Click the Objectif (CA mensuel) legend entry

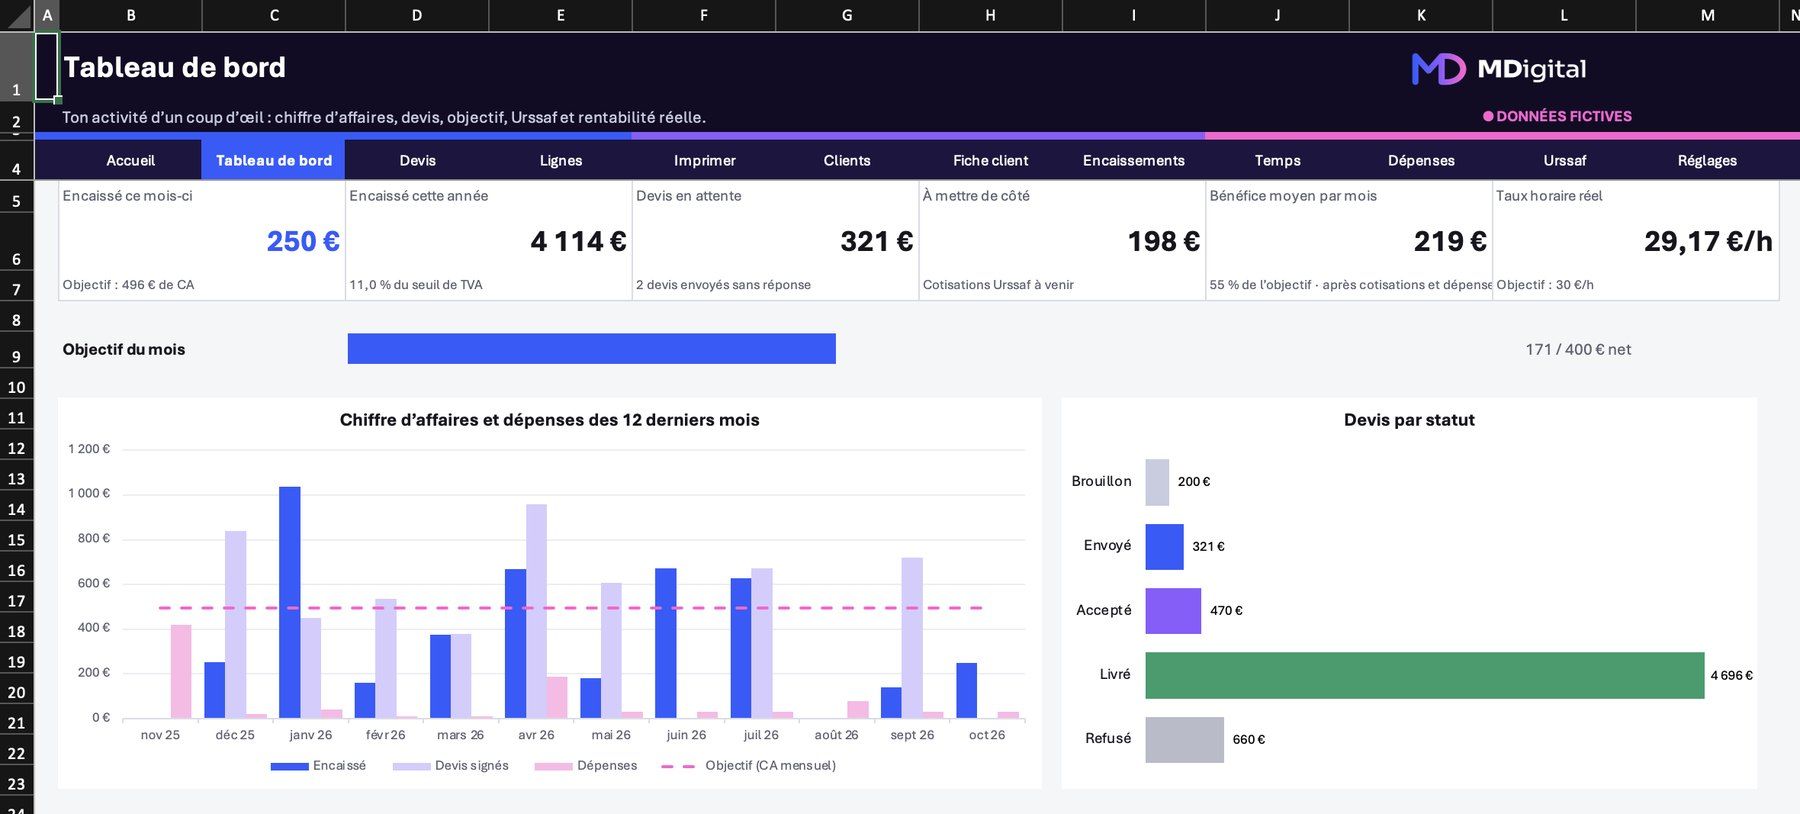pyautogui.click(x=749, y=766)
